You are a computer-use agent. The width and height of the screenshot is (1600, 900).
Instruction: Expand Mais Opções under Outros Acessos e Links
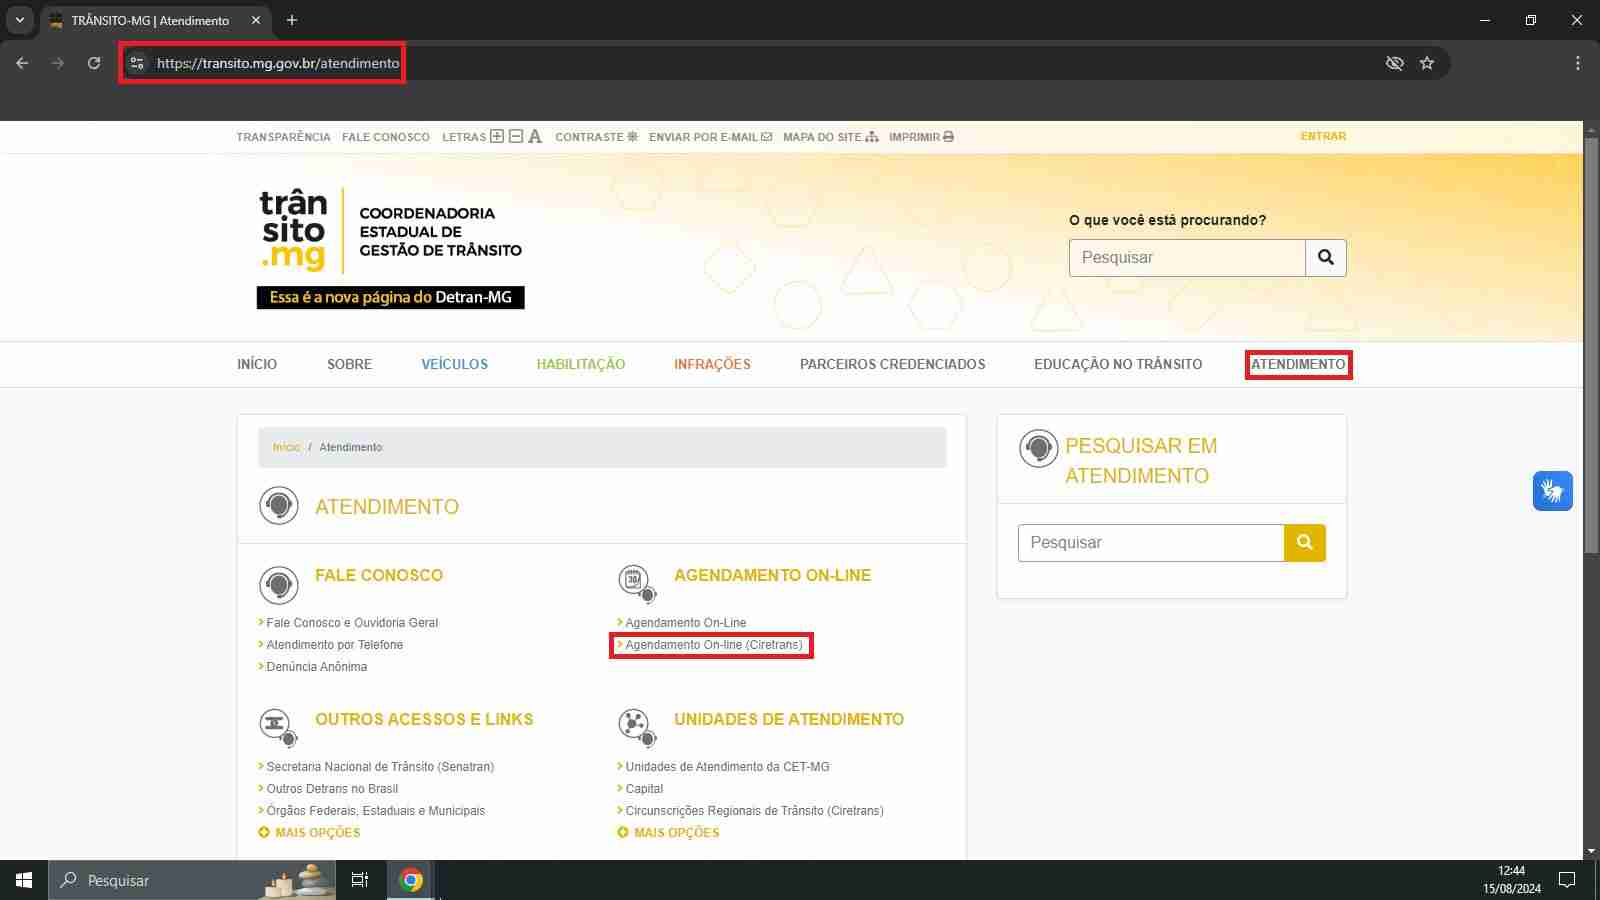pos(309,833)
